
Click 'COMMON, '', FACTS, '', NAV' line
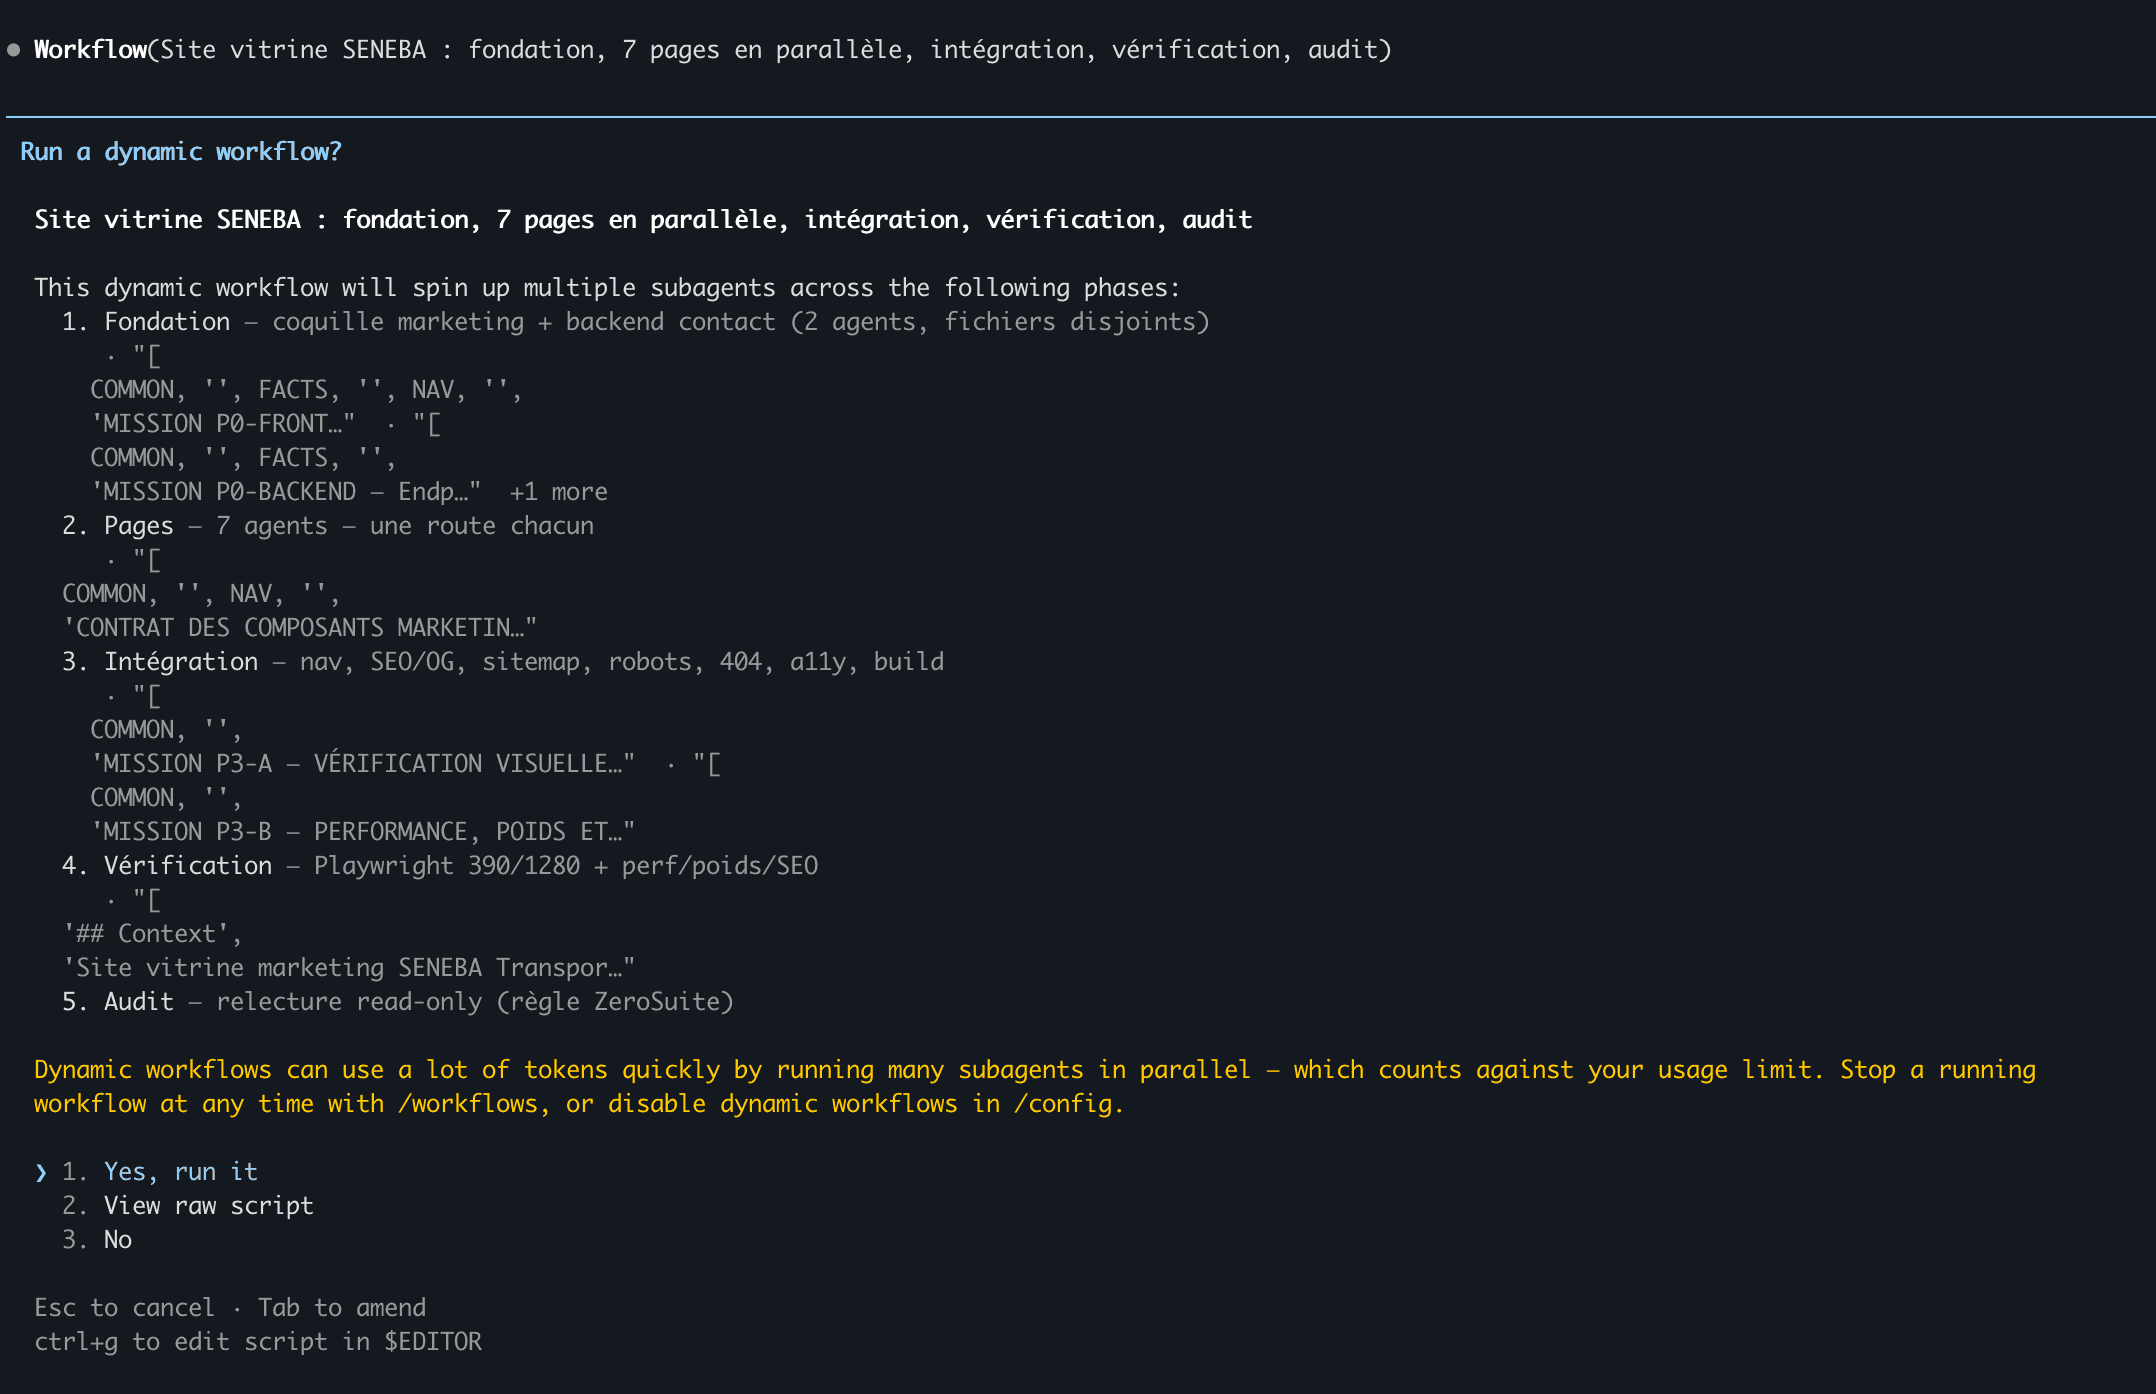coord(306,389)
